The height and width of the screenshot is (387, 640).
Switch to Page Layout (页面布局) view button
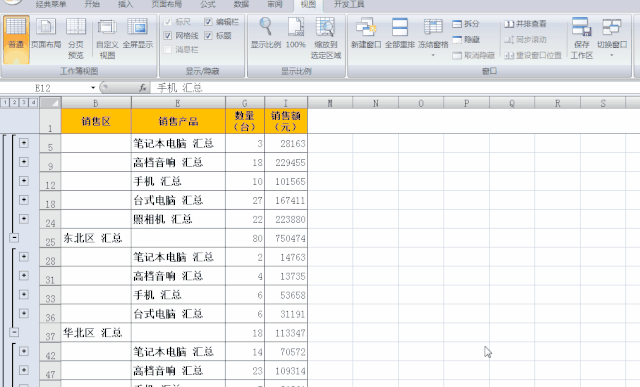coord(46,33)
